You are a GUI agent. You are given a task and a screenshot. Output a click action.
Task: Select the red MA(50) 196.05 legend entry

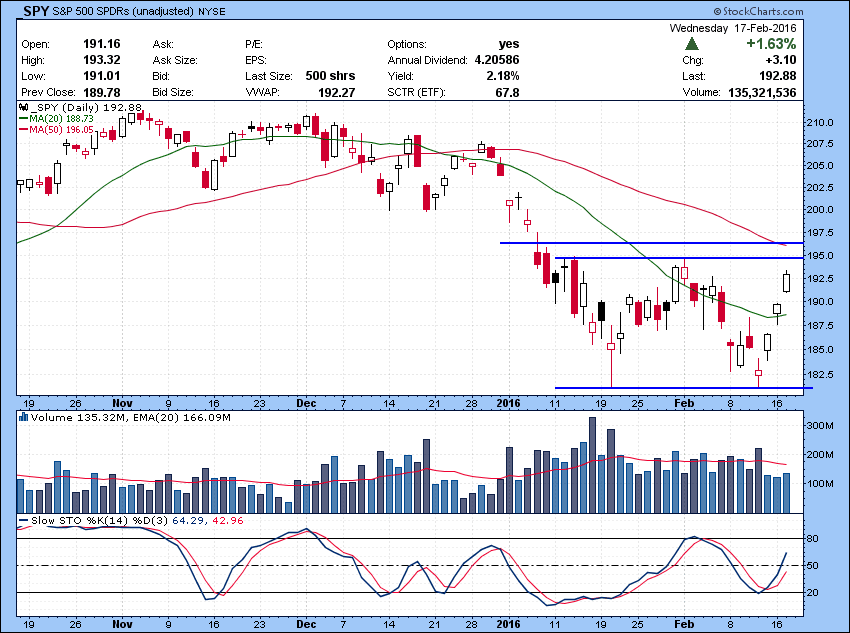[56, 130]
